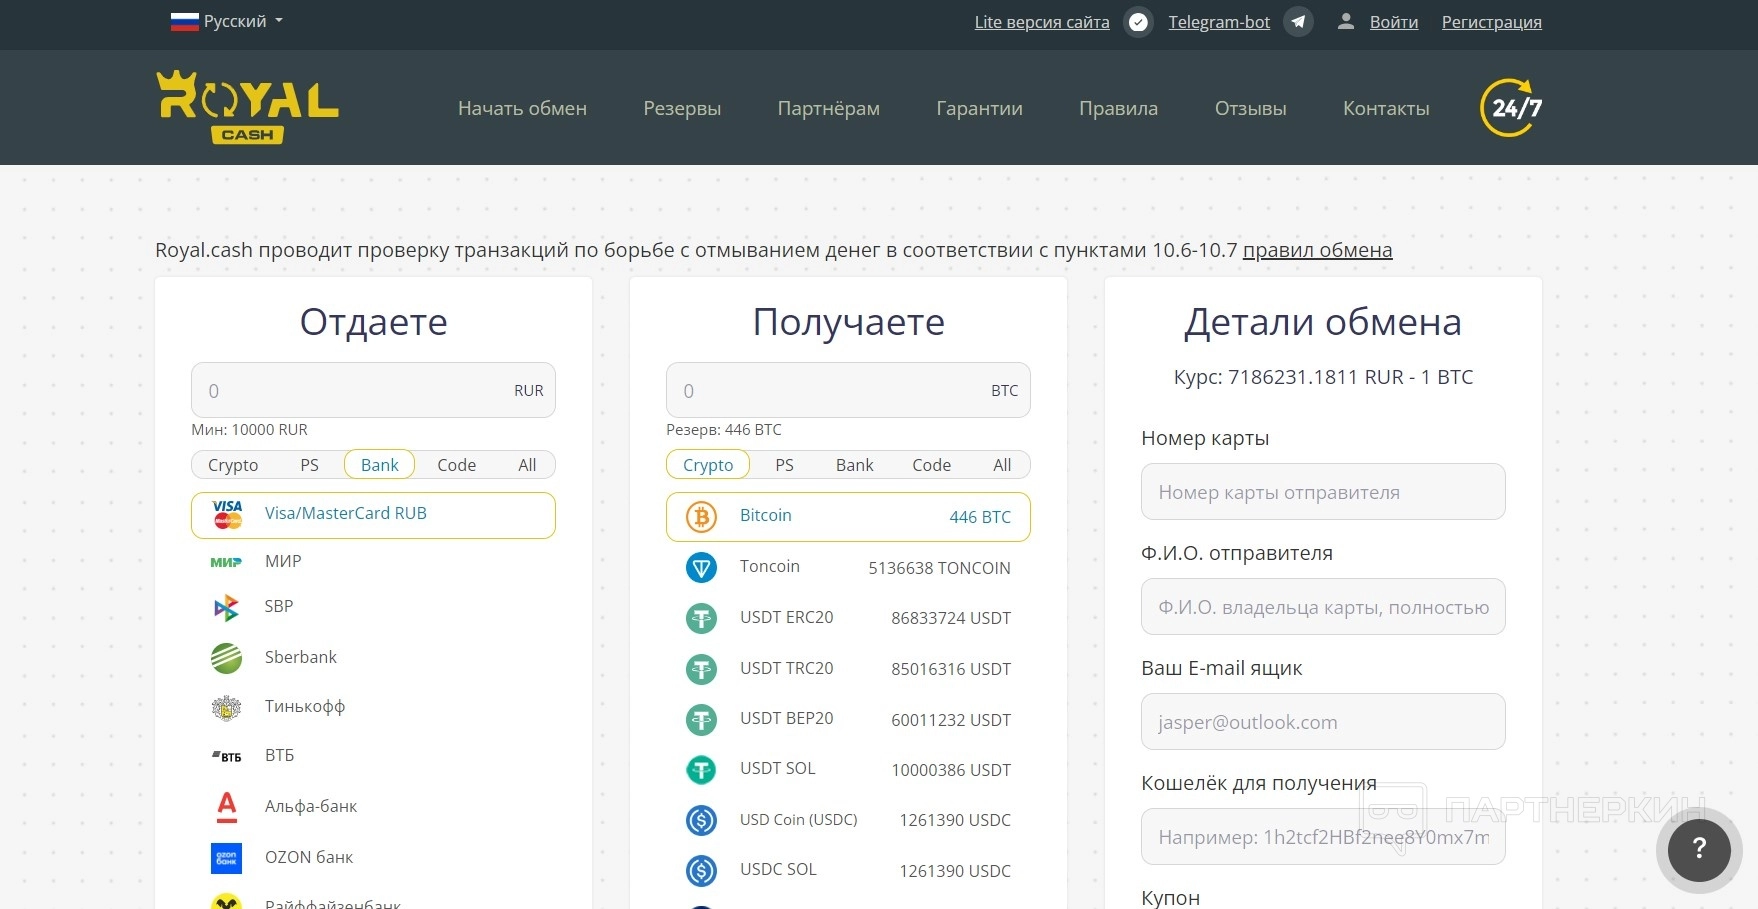Viewport: 1758px width, 909px height.
Task: Click the USDT BEP20 Tether icon
Action: (x=702, y=719)
